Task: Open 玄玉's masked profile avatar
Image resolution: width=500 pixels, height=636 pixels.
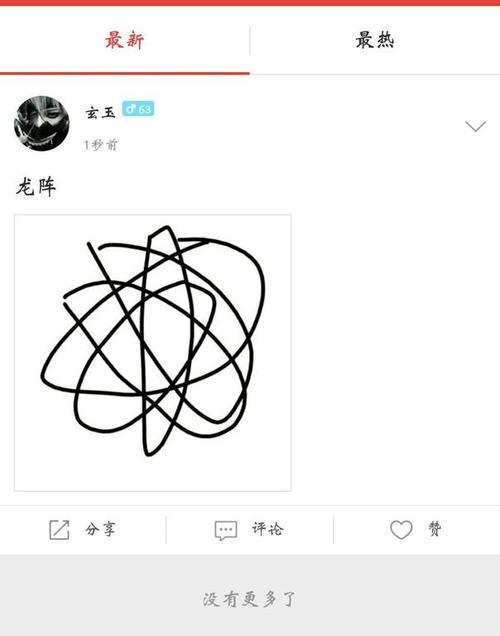Action: tap(41, 123)
